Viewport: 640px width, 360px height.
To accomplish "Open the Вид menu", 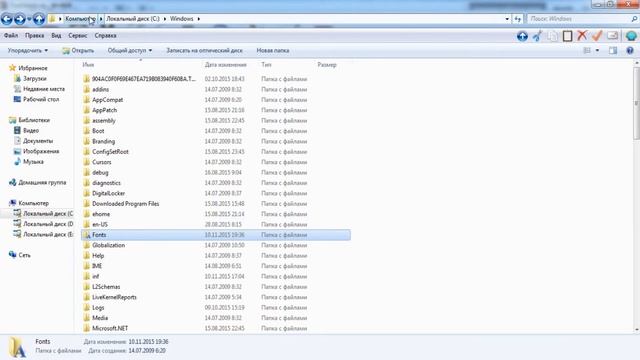I will tap(56, 36).
